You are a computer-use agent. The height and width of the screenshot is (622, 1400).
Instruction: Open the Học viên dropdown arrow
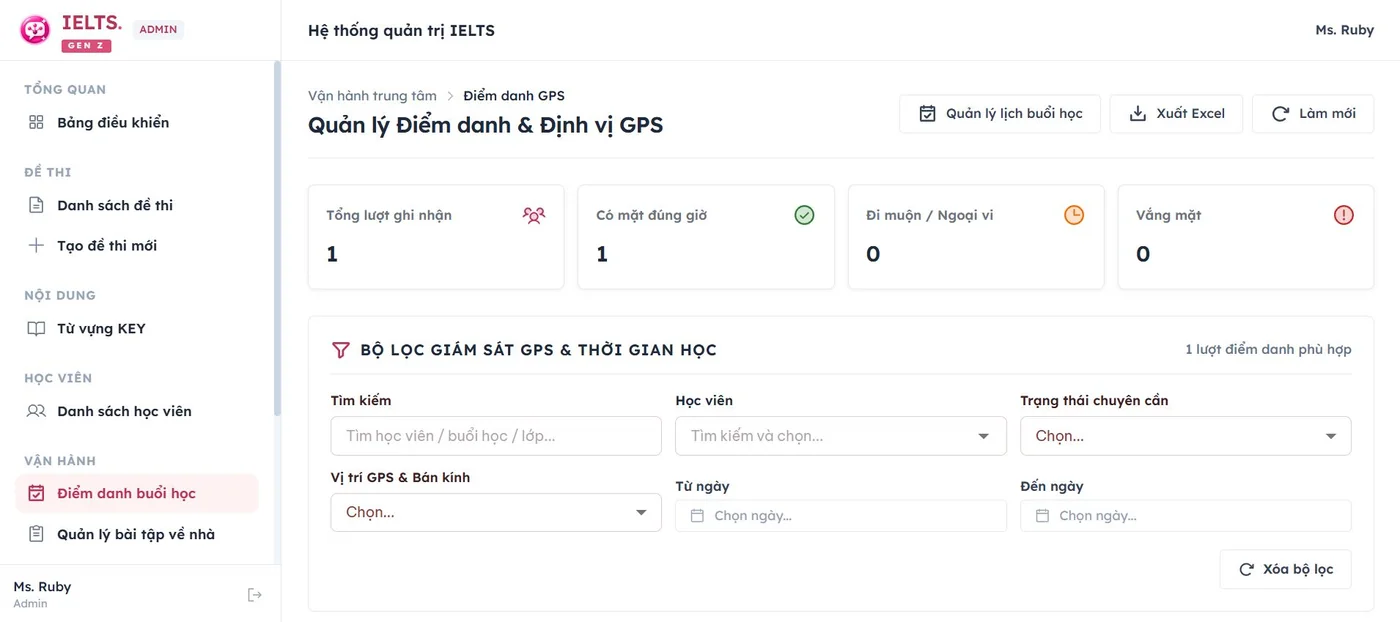tap(985, 436)
